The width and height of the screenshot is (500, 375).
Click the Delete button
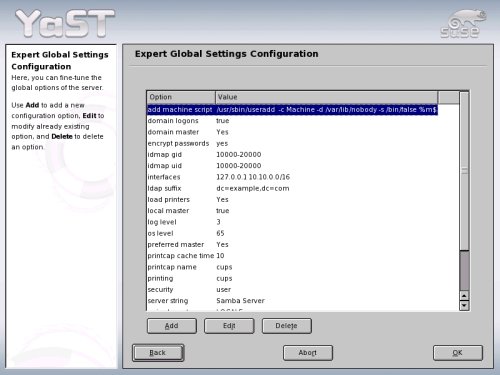coord(287,326)
